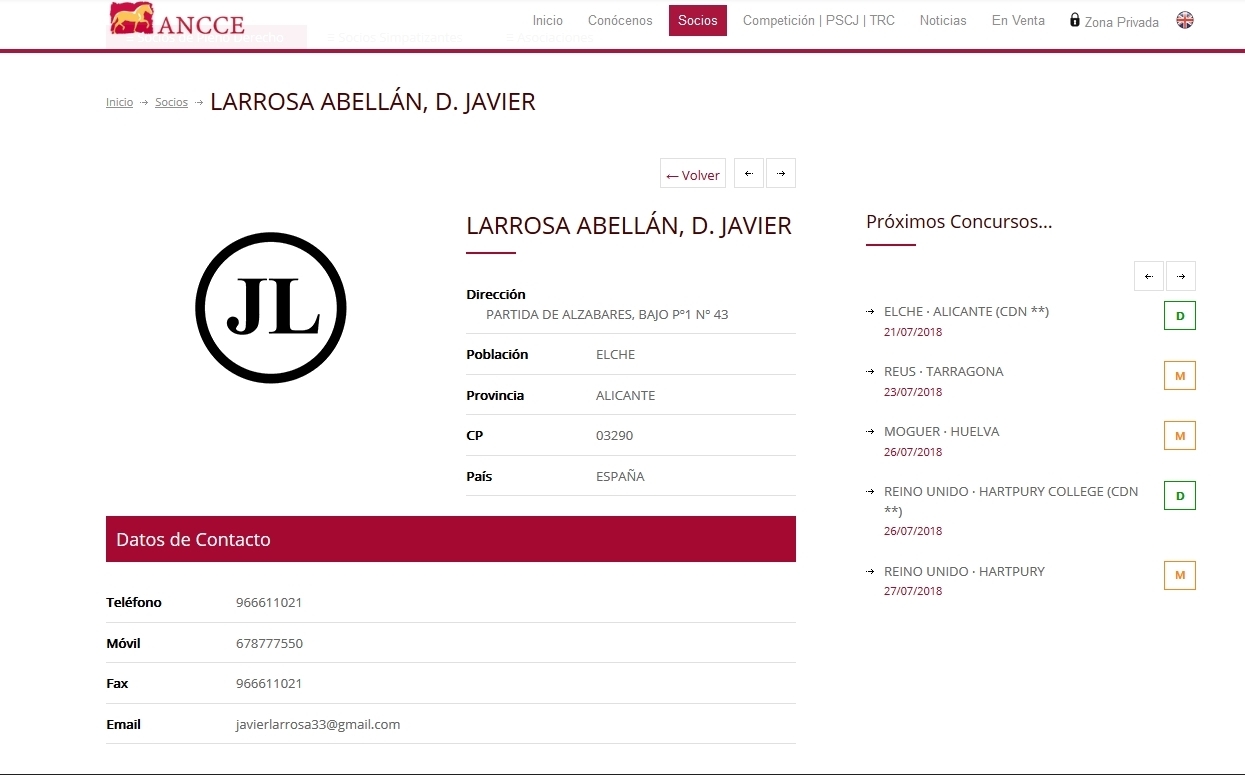Go to previous member using left arrow

point(748,173)
